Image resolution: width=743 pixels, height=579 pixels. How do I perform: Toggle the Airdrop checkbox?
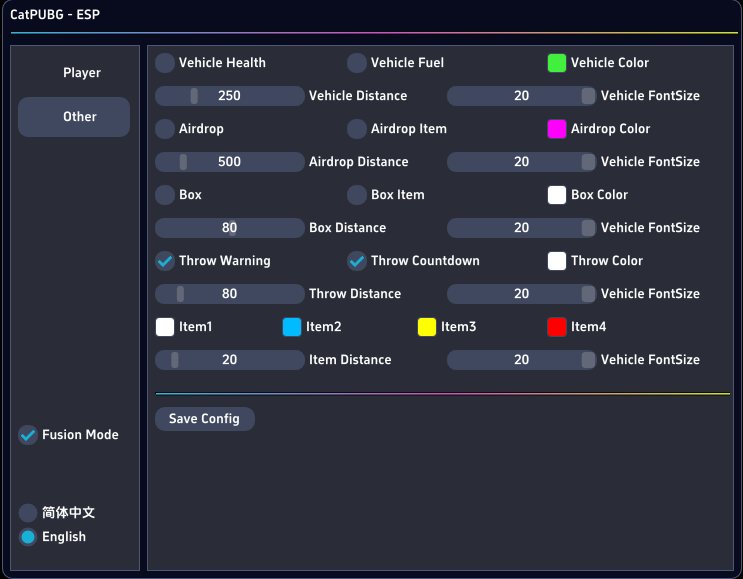[x=165, y=128]
